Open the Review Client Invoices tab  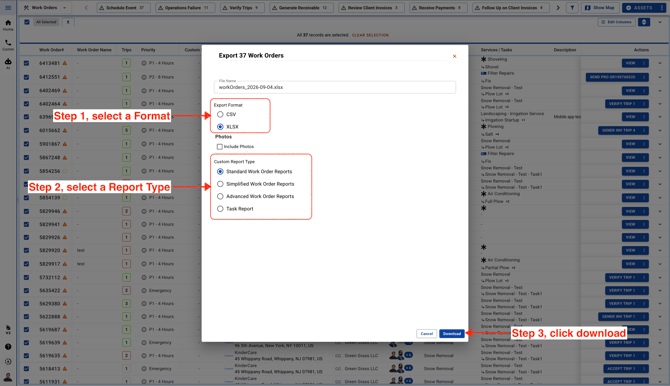[x=371, y=8]
